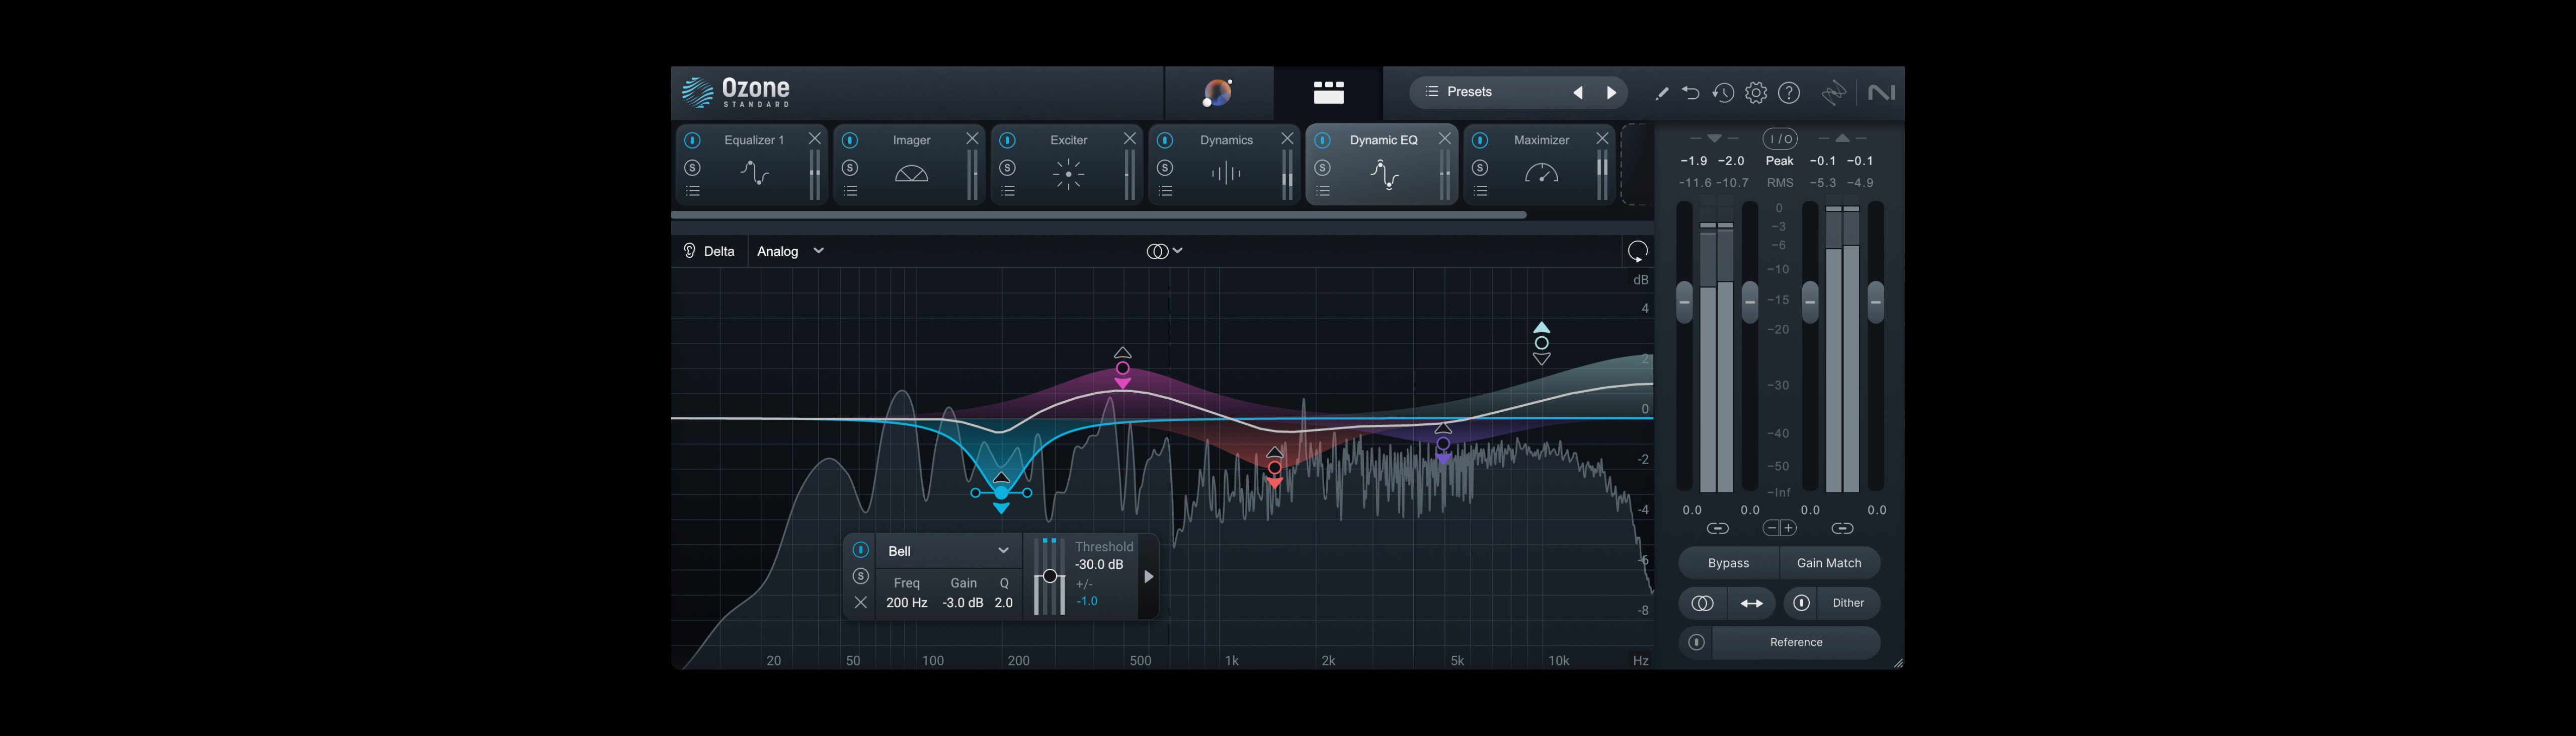Click the swap channels double-arrow button
2576x736 pixels.
(1751, 603)
